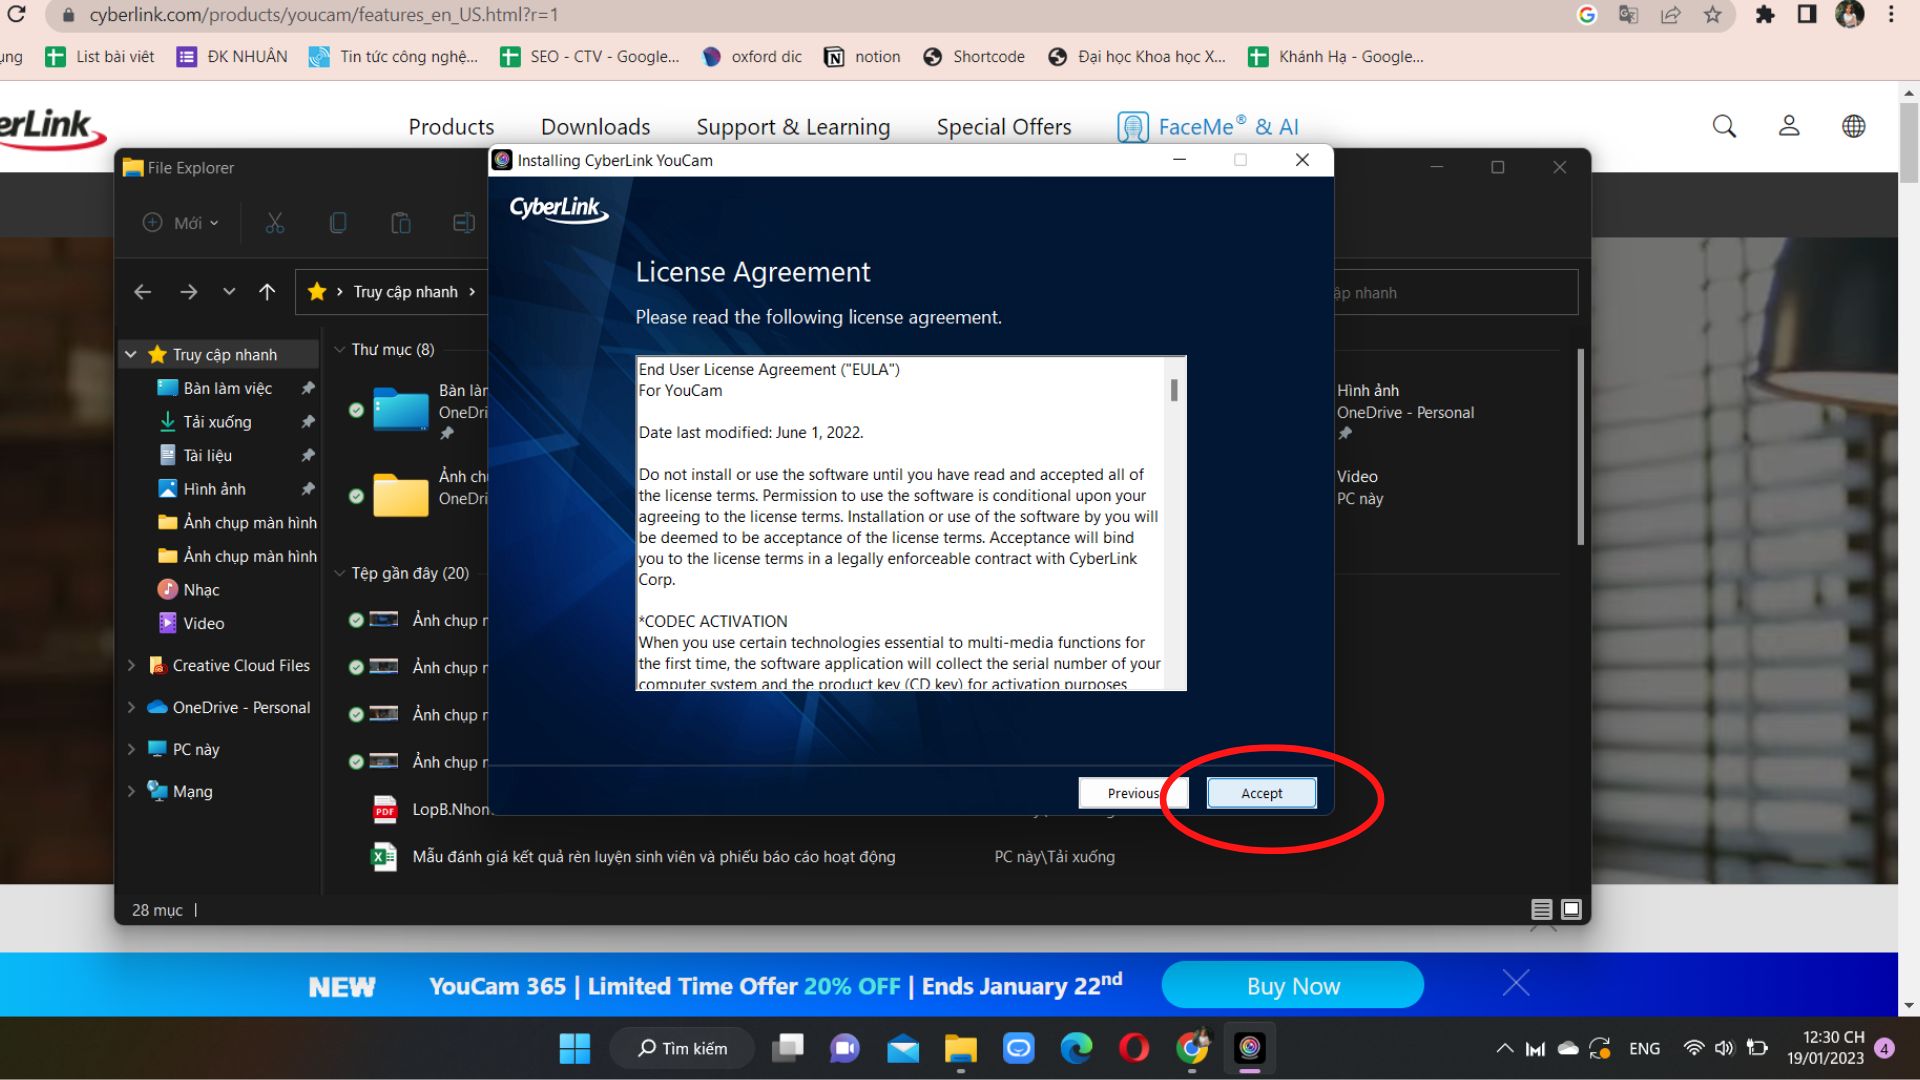Click the Google Translate icon in address bar
Screen dimensions: 1920x1080
1628,15
